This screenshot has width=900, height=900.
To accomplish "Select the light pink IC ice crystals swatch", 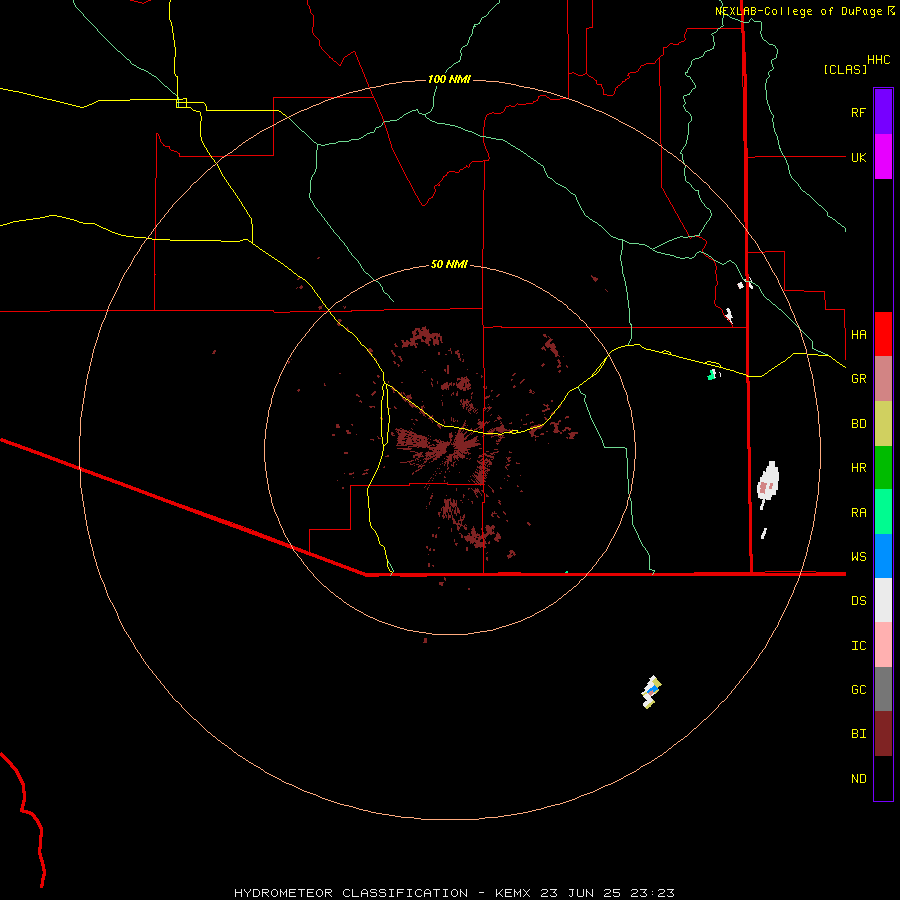I will click(883, 645).
